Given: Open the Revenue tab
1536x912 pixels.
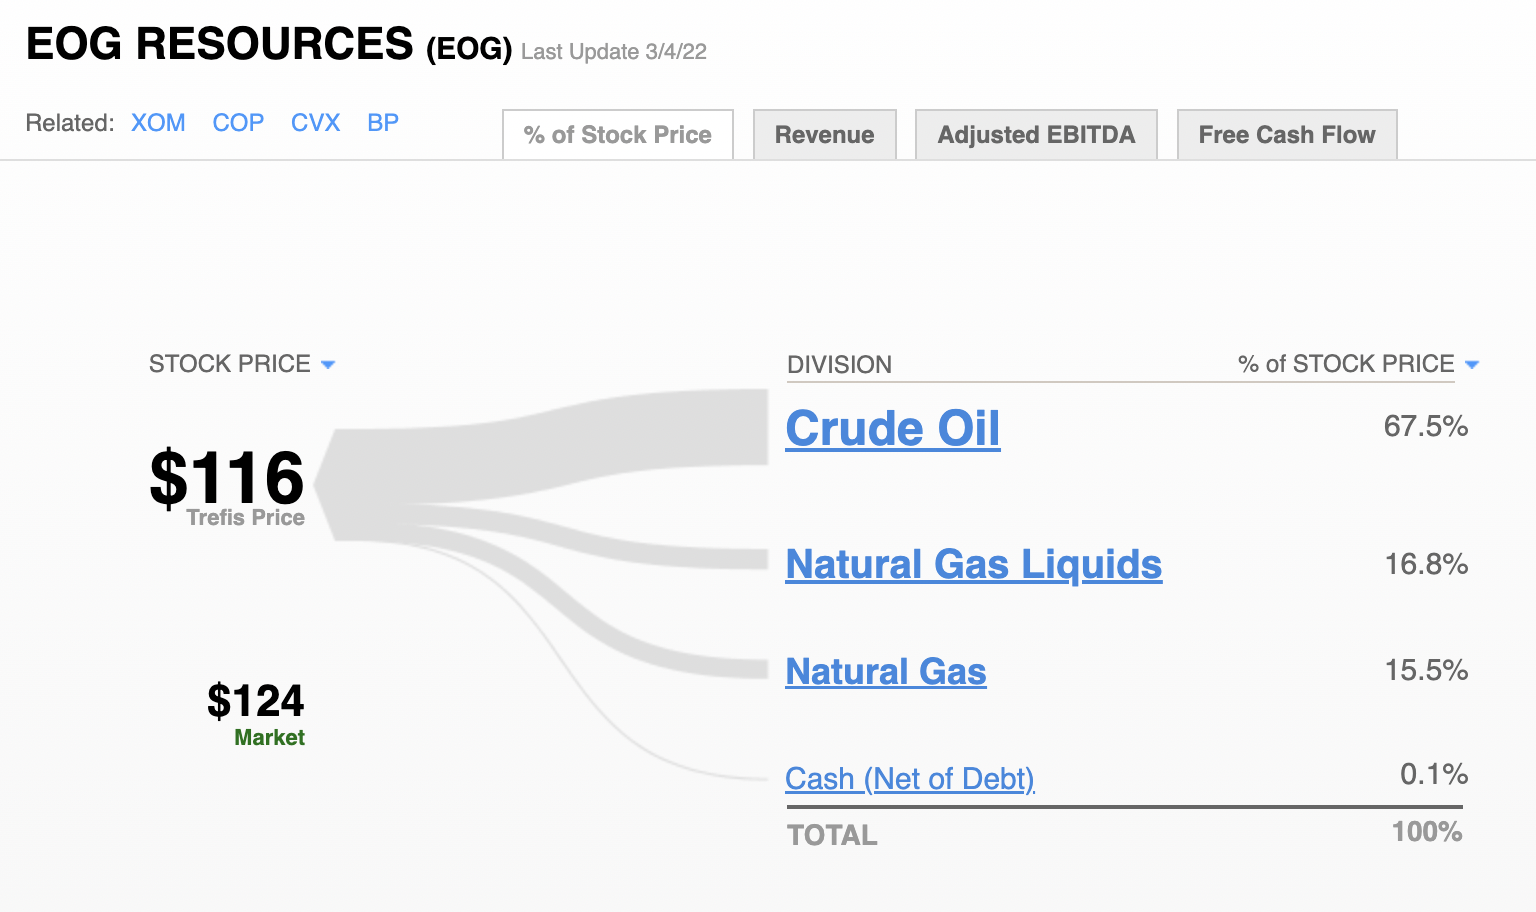Looking at the screenshot, I should point(825,135).
